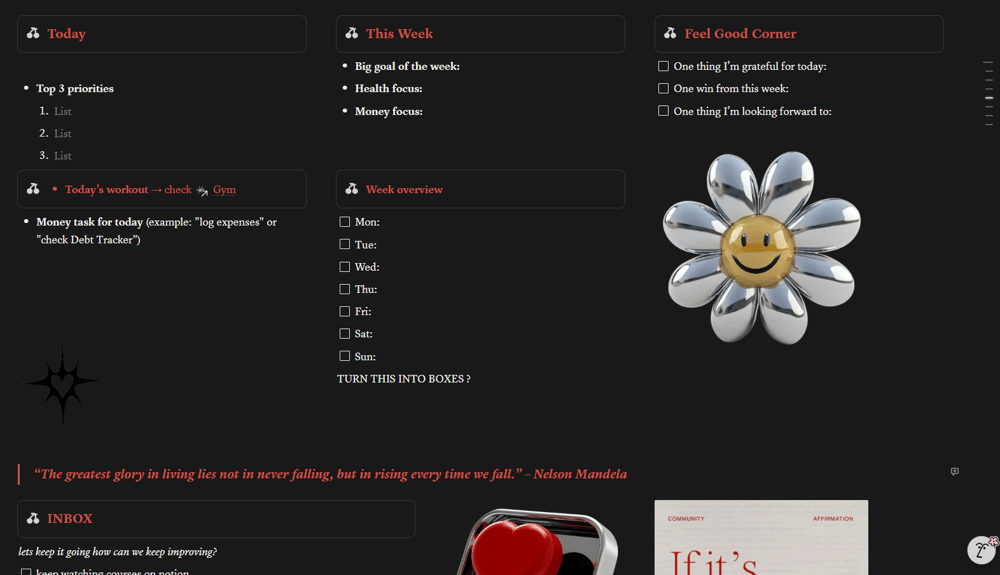Click the first List placeholder under Top 3 priorities
This screenshot has width=1000, height=575.
tap(62, 111)
